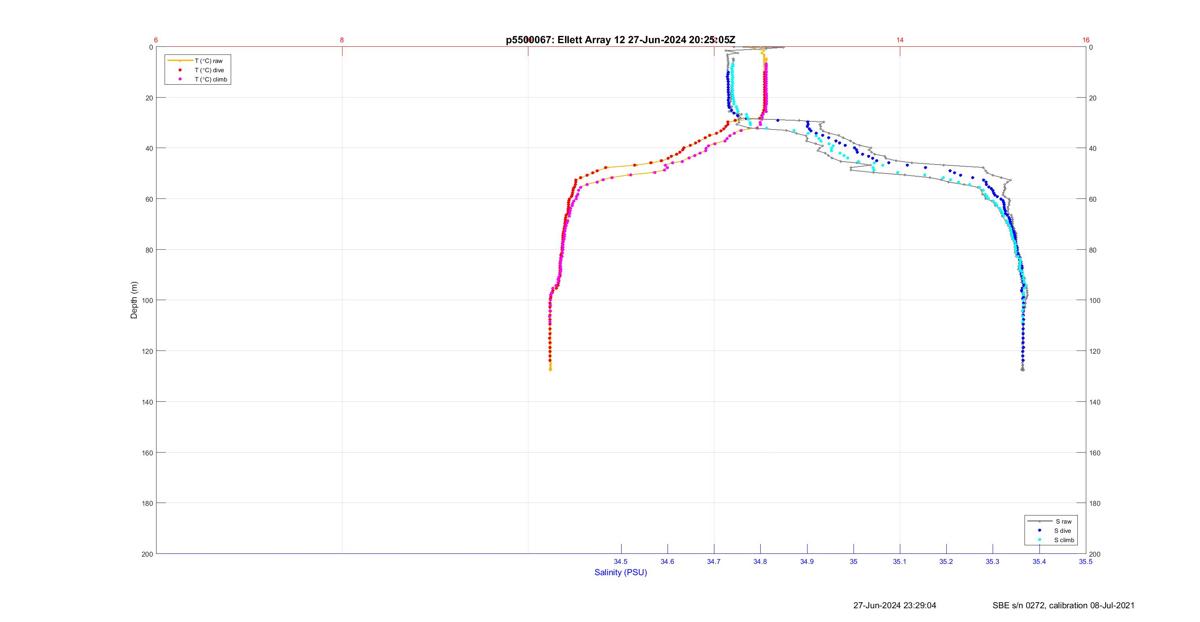Click the 35.5 salinity tick label
The image size is (1200, 622).
pos(1085,562)
